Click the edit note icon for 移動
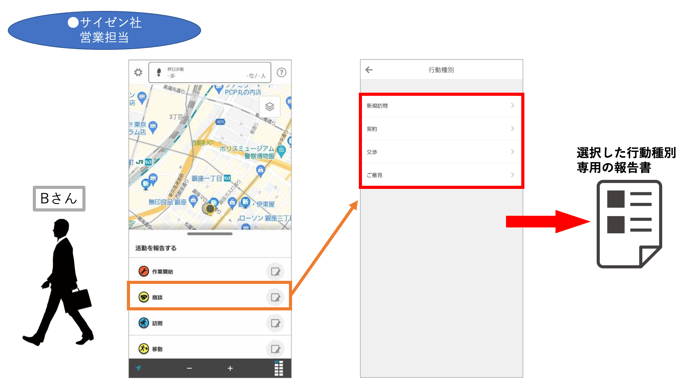The height and width of the screenshot is (384, 688). pos(275,349)
